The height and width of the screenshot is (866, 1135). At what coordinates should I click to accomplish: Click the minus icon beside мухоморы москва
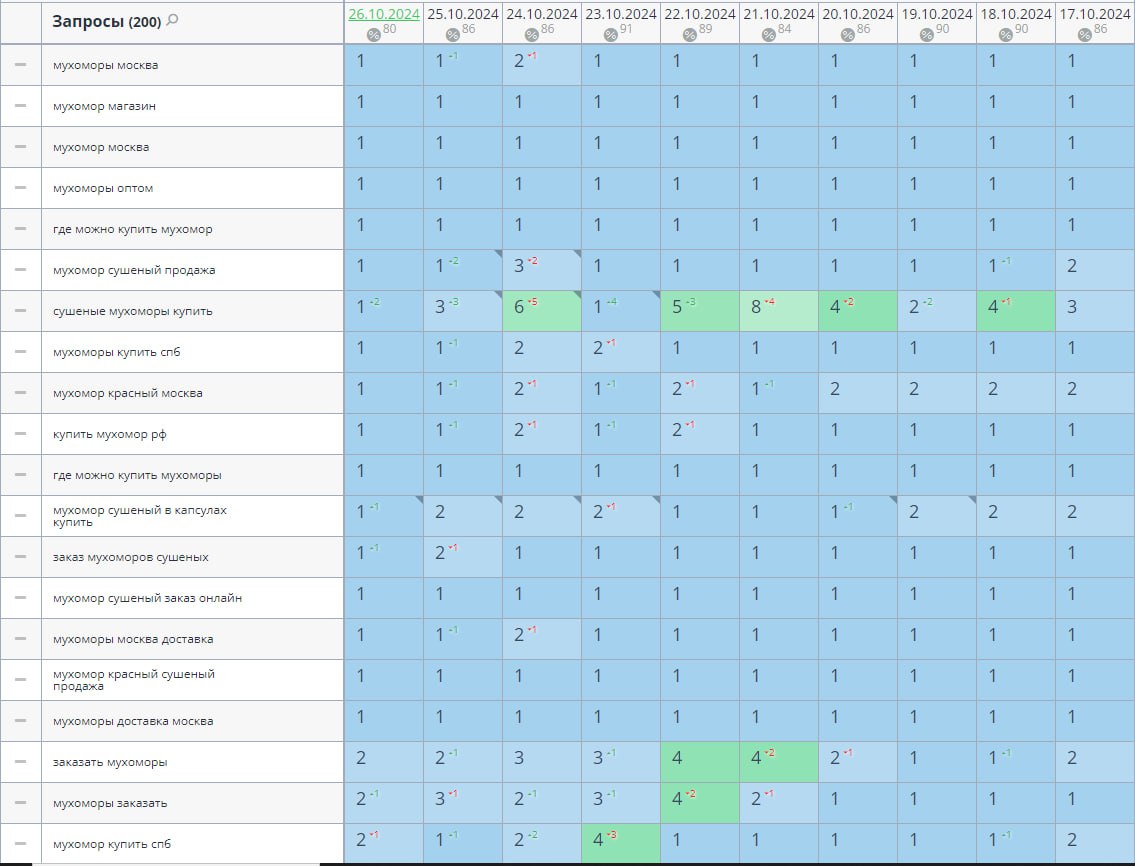pyautogui.click(x=20, y=65)
